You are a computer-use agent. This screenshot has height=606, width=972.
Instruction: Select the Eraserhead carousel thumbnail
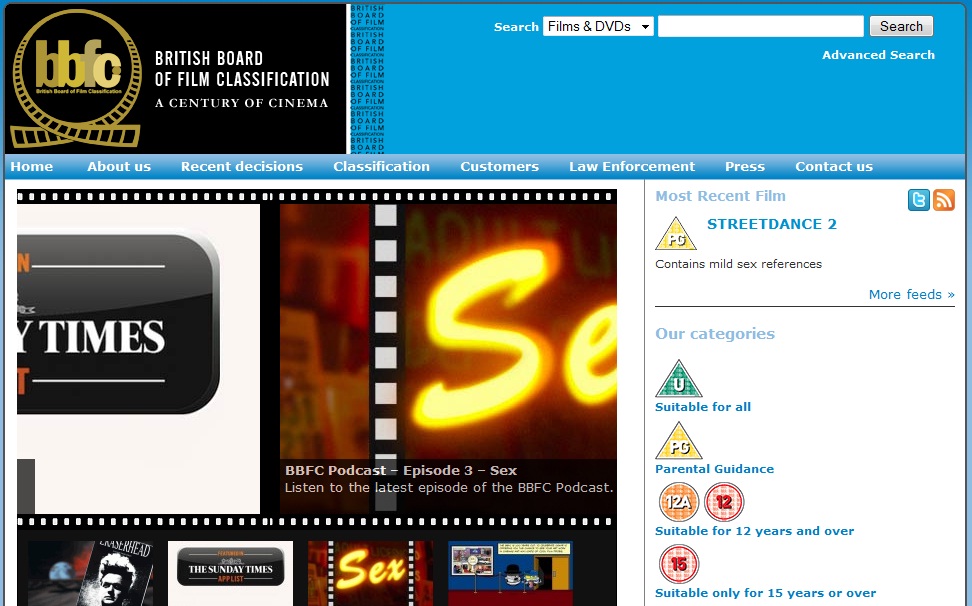(x=91, y=573)
